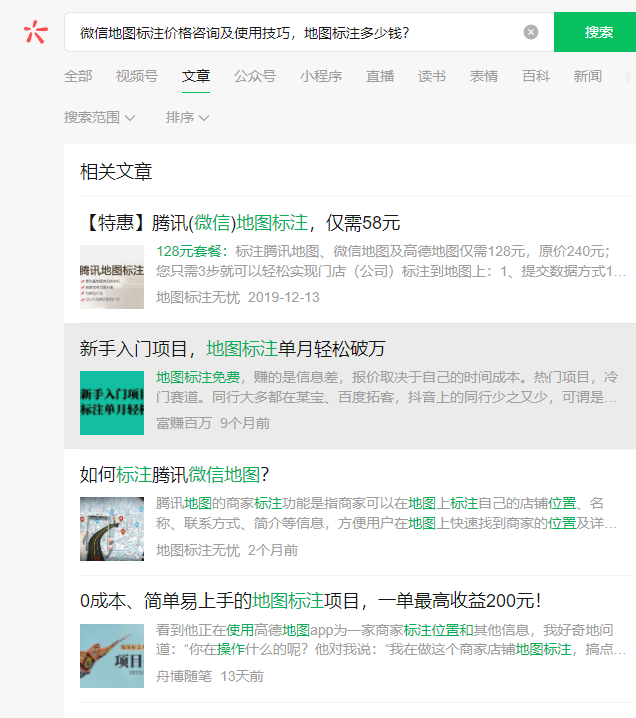
Task: Open the 百科 tab
Action: click(535, 76)
